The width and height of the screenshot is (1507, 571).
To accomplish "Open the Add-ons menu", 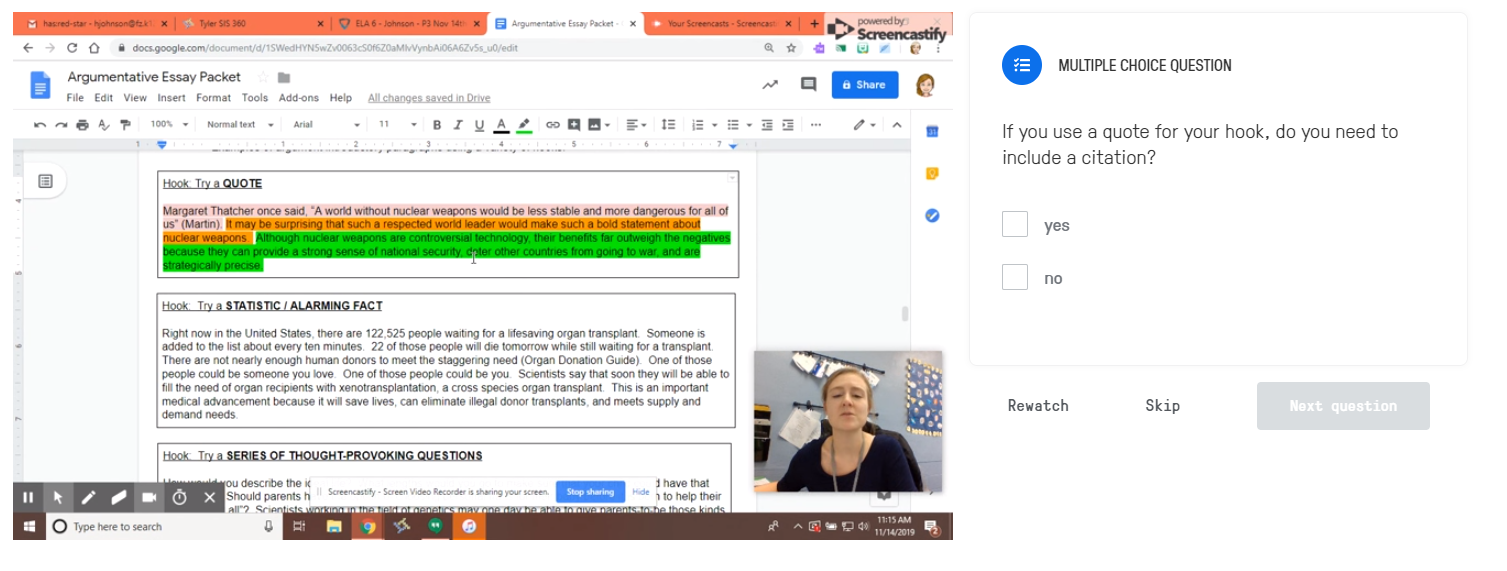I will click(x=298, y=98).
